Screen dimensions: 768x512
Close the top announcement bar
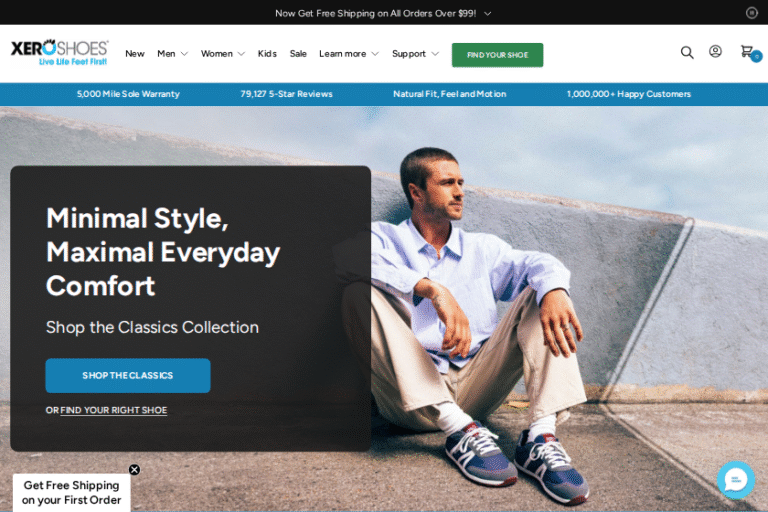click(x=751, y=13)
